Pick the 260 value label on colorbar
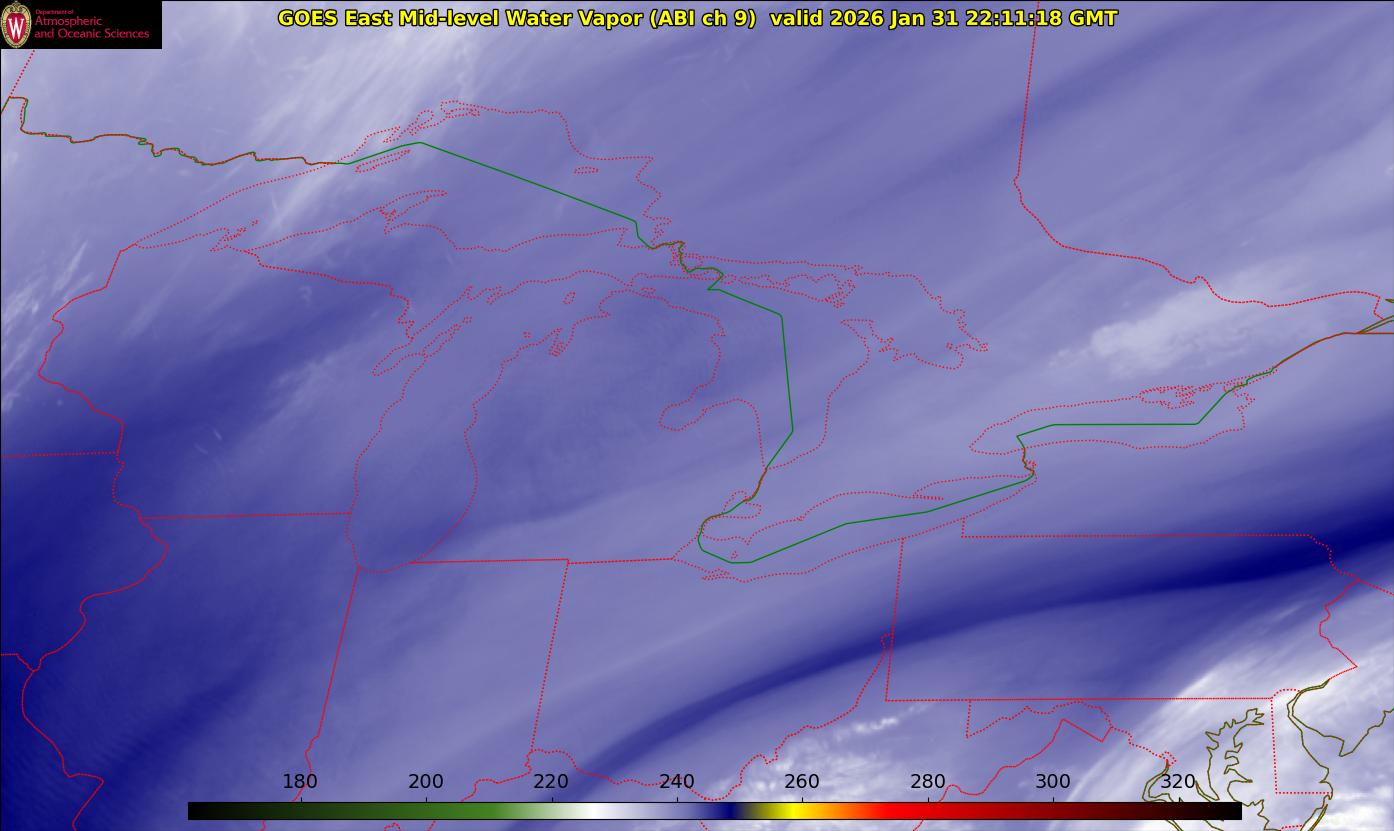 [802, 782]
